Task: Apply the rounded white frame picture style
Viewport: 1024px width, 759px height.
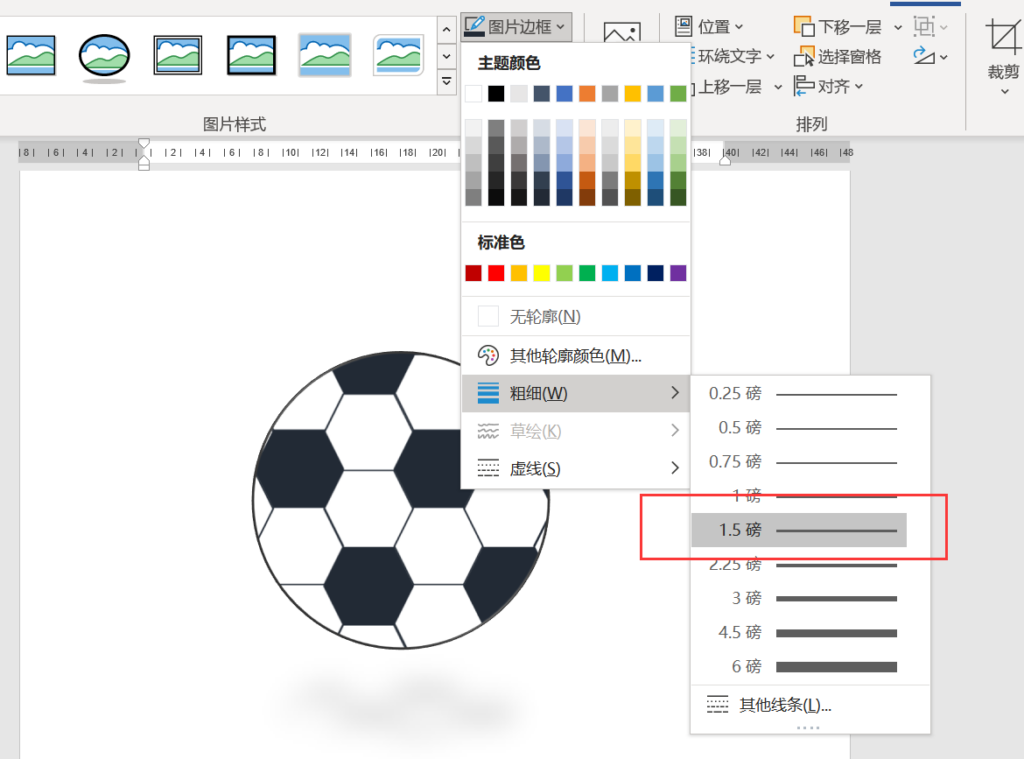Action: pyautogui.click(x=398, y=56)
